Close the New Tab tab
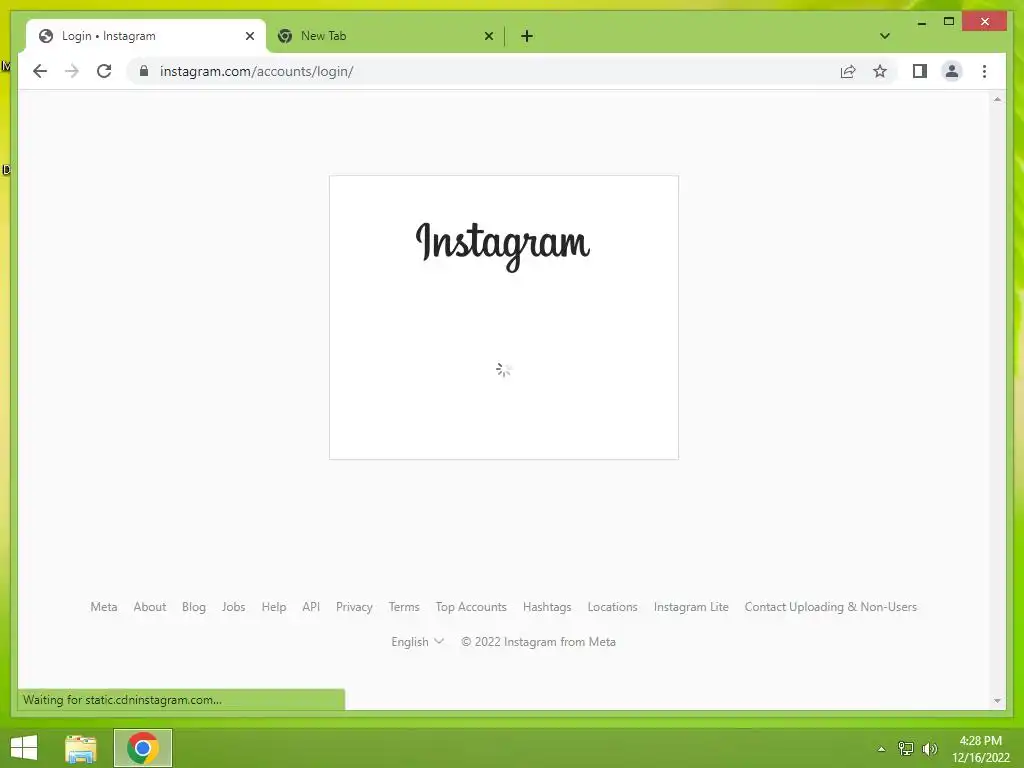The width and height of the screenshot is (1024, 768). 488,36
